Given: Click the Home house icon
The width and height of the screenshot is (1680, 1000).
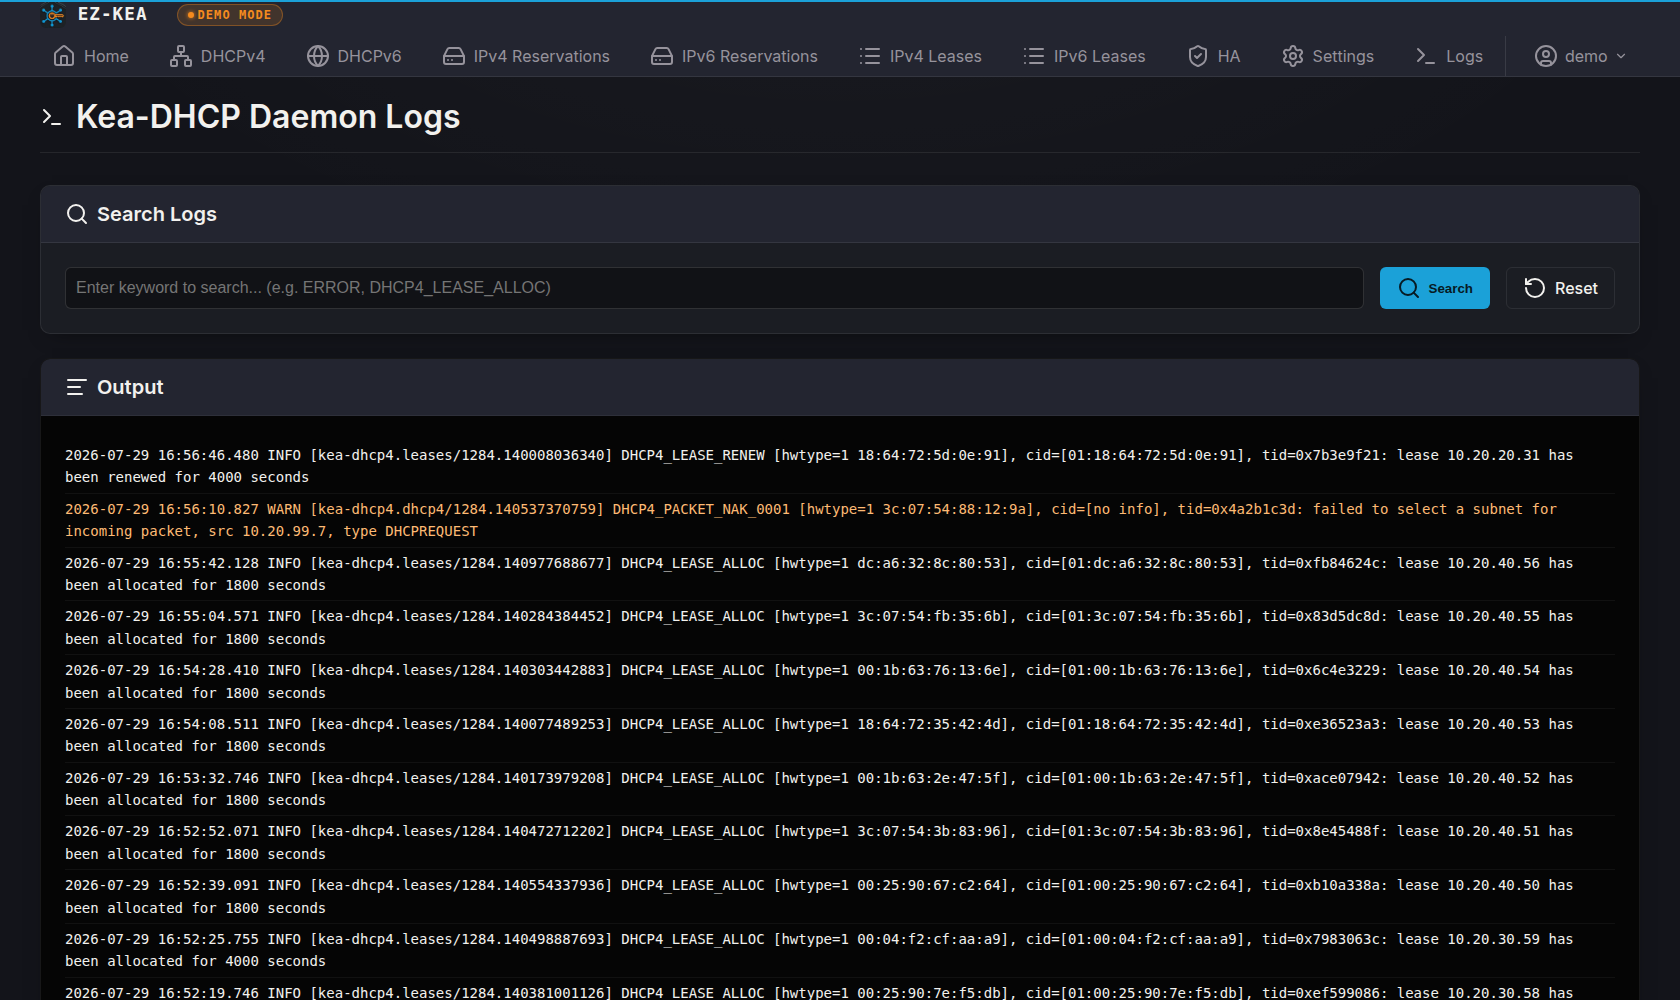Looking at the screenshot, I should (64, 56).
